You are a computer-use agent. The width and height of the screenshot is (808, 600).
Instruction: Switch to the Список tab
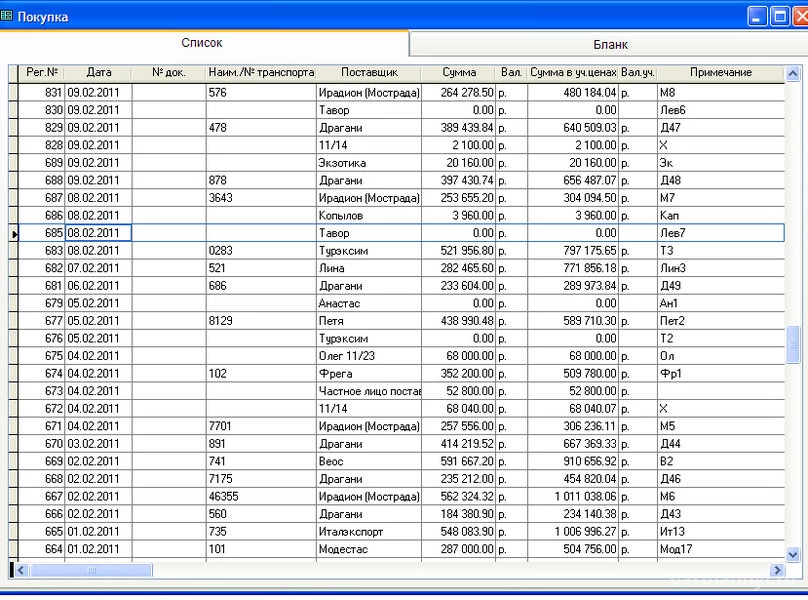point(202,43)
